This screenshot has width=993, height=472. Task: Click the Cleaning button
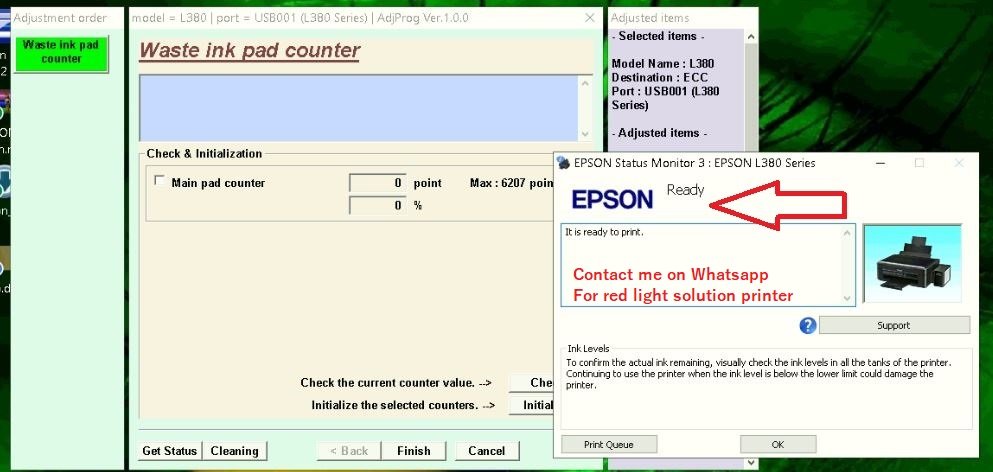pyautogui.click(x=234, y=451)
